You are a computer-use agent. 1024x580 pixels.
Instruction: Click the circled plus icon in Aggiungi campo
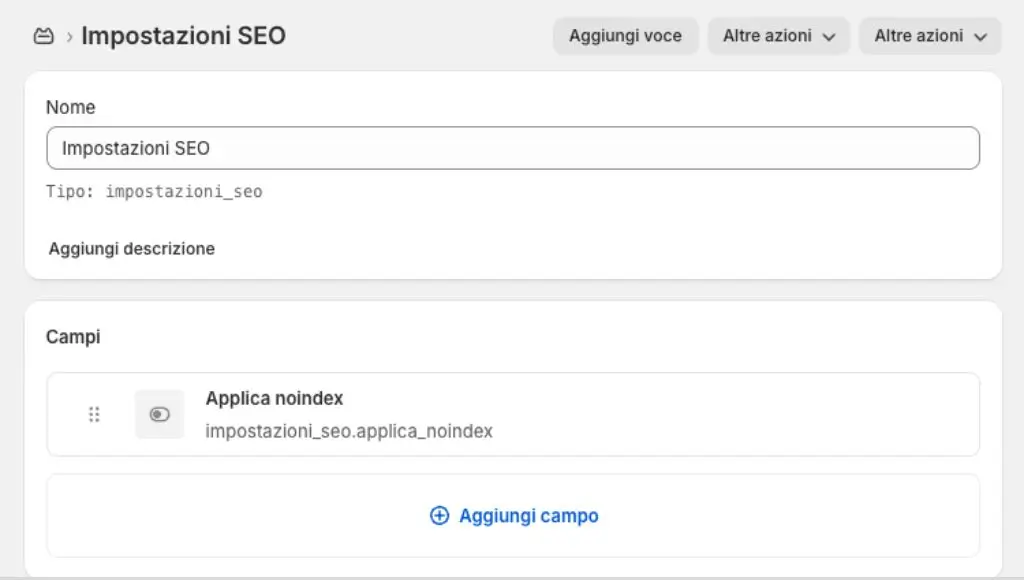(x=438, y=515)
